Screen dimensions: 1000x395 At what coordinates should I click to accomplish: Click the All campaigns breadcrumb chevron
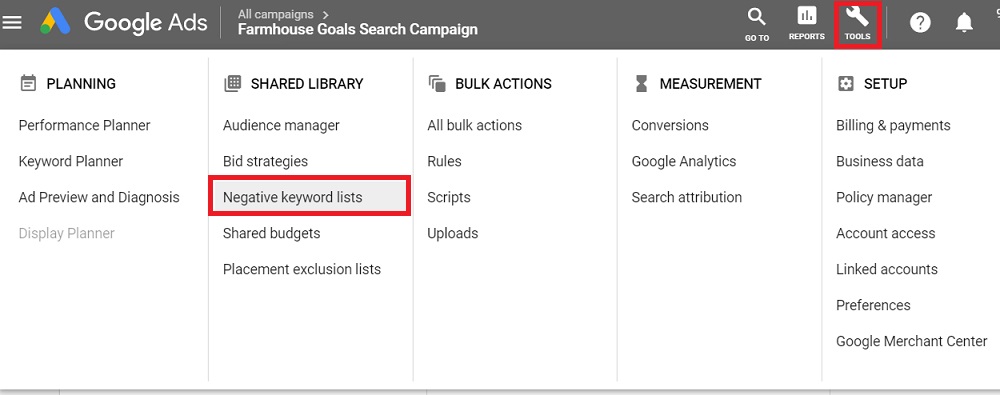[x=326, y=14]
